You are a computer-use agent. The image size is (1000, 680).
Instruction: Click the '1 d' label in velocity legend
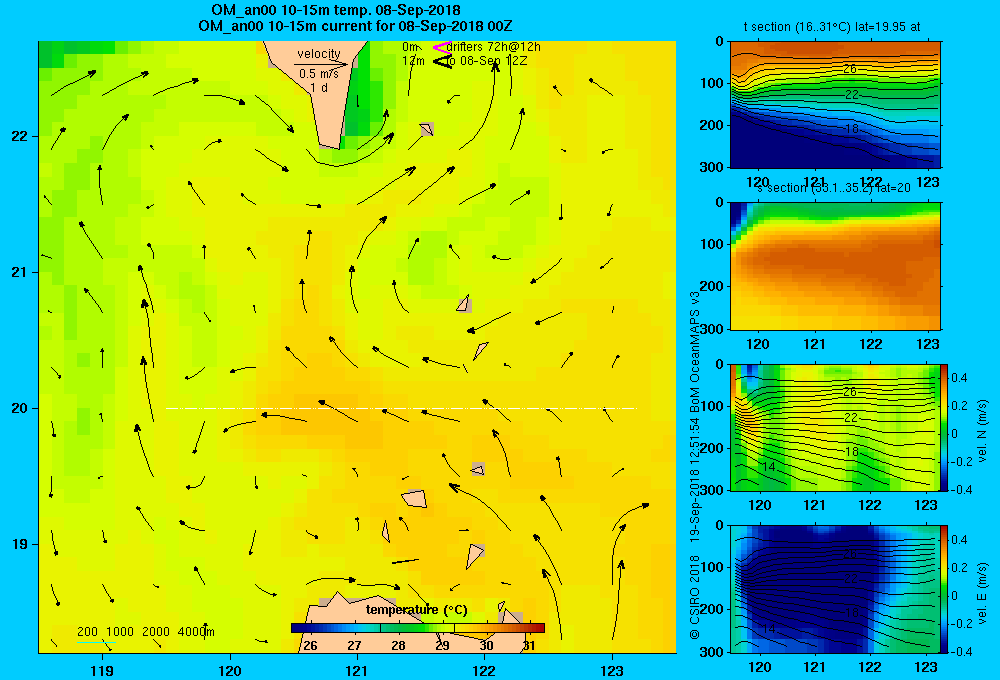pyautogui.click(x=319, y=87)
